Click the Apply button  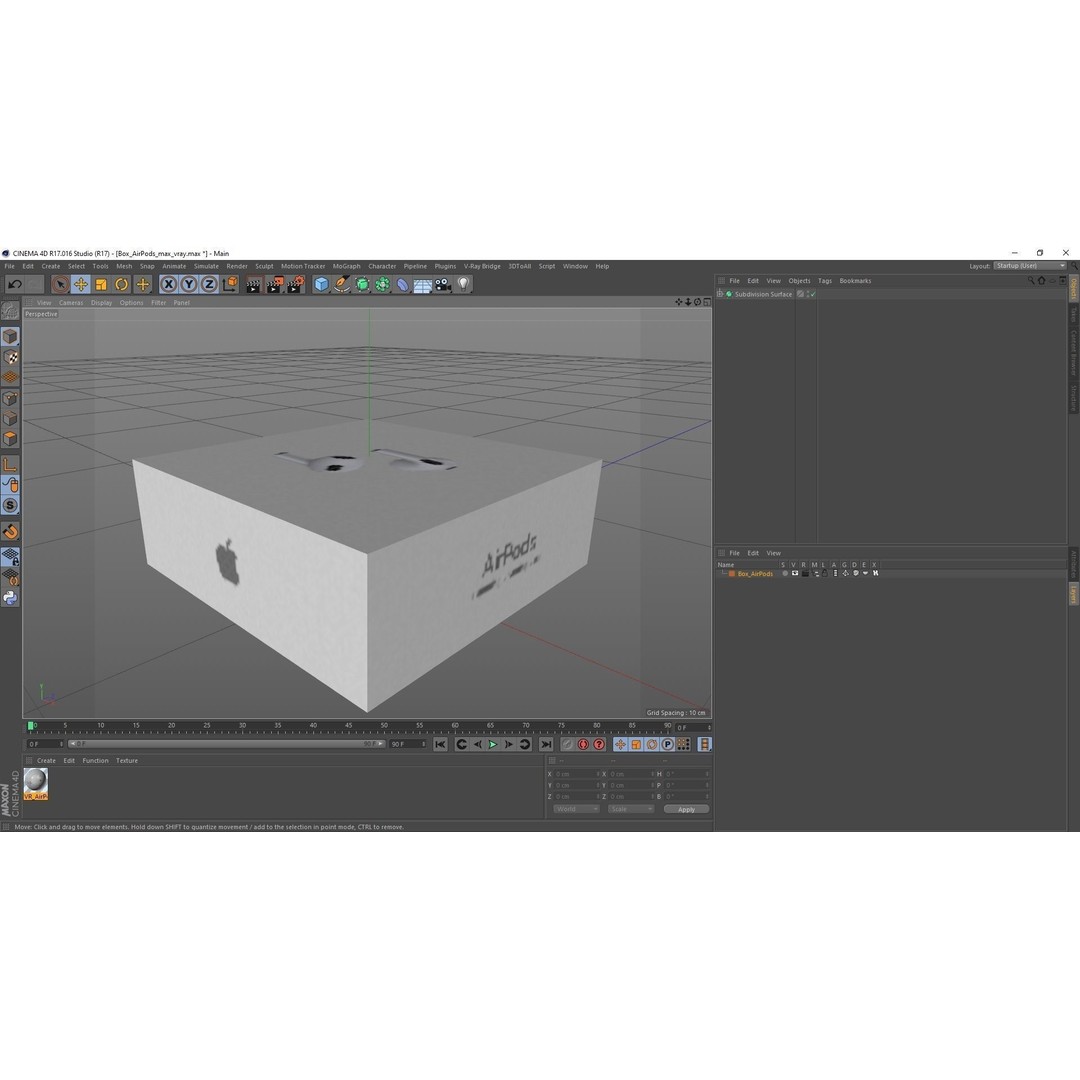point(687,809)
